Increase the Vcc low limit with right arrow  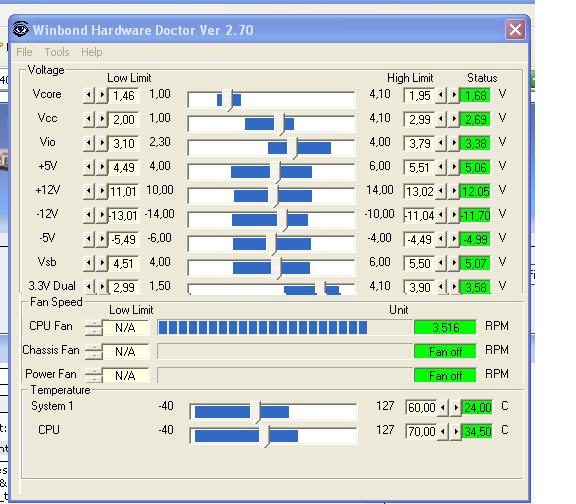click(x=102, y=119)
